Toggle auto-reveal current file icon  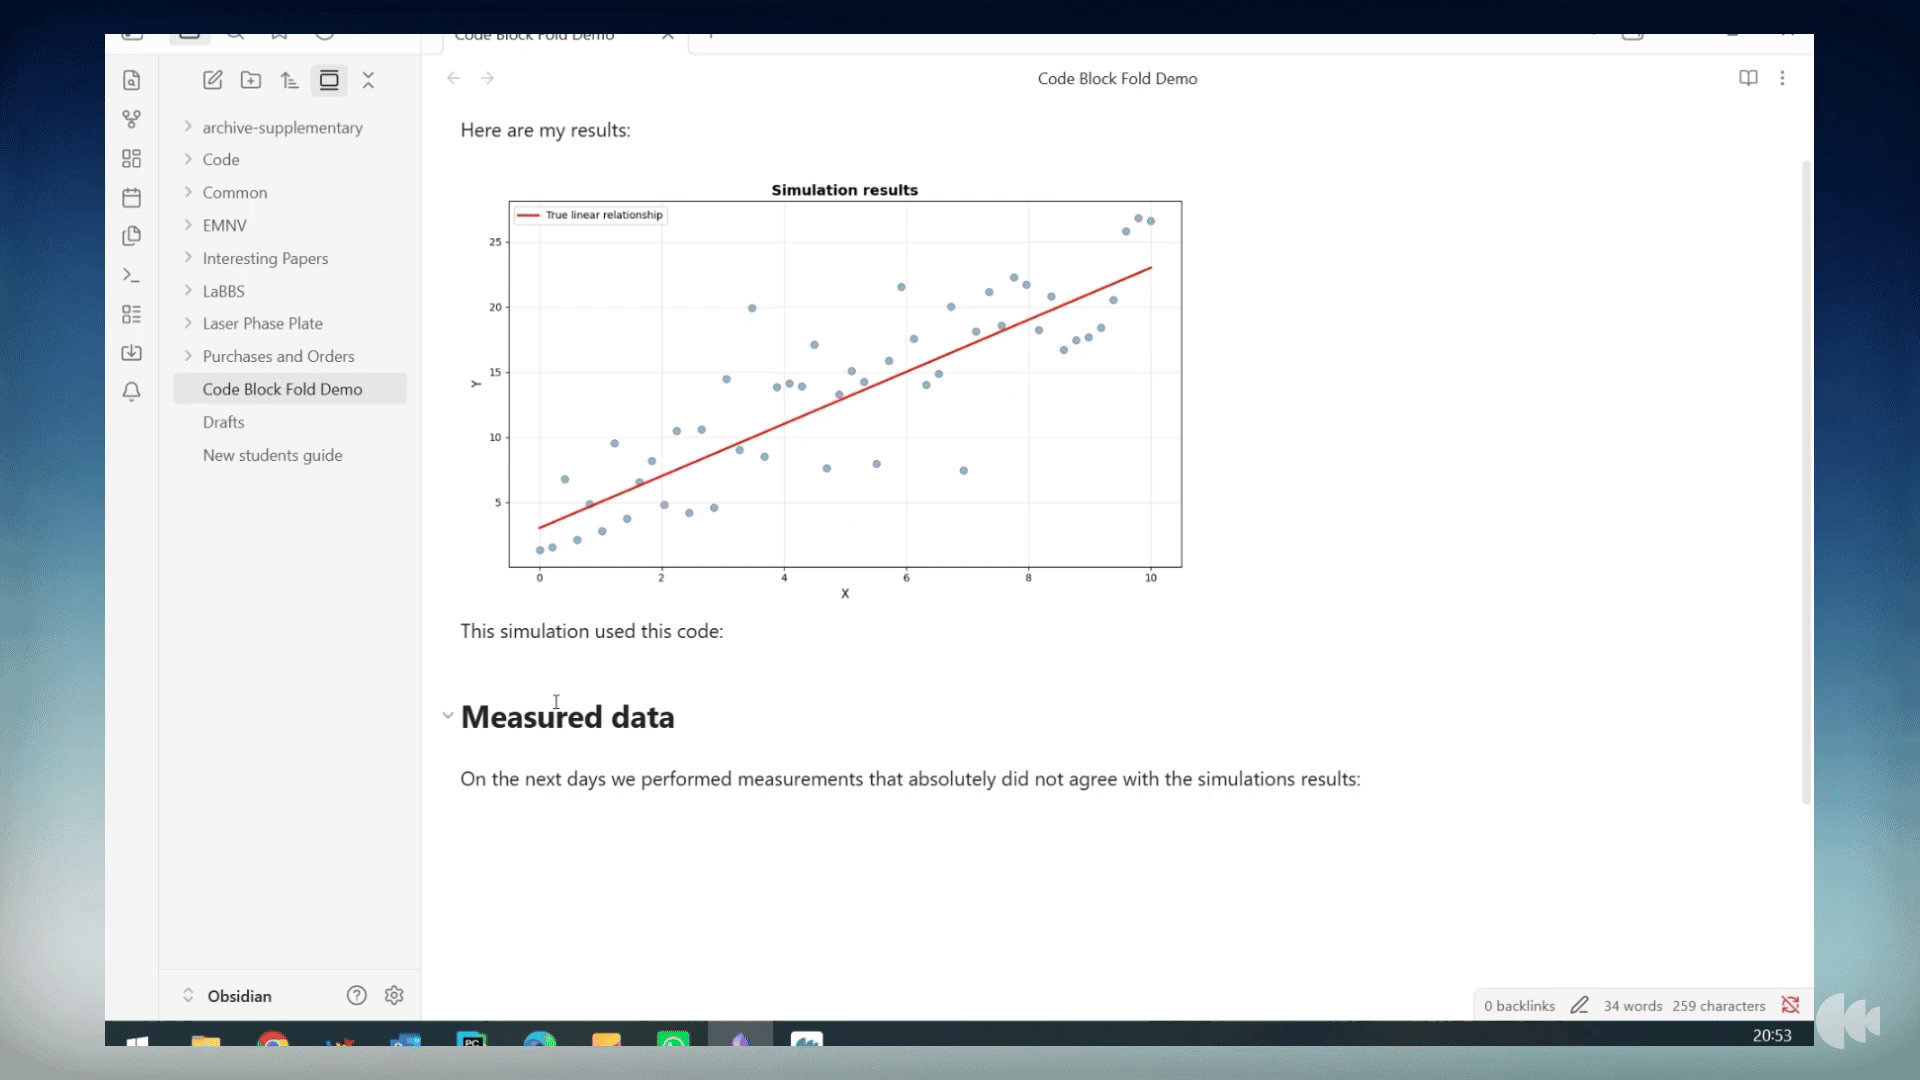pos(329,80)
